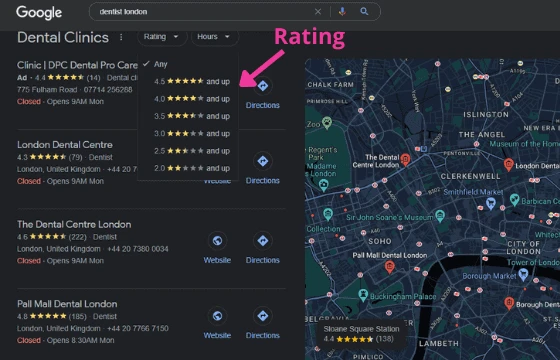
Task: Click Borough Dental red map pin
Action: (509, 303)
